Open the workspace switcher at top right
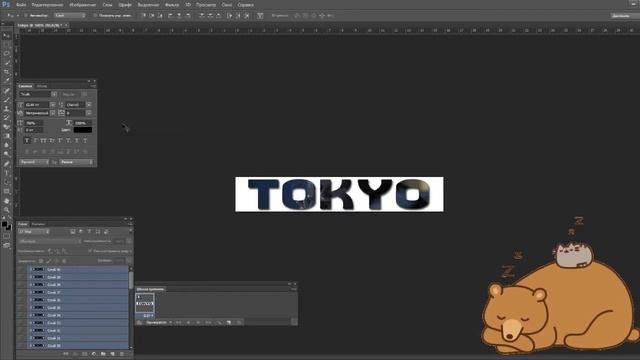640x360 pixels. (x=624, y=16)
